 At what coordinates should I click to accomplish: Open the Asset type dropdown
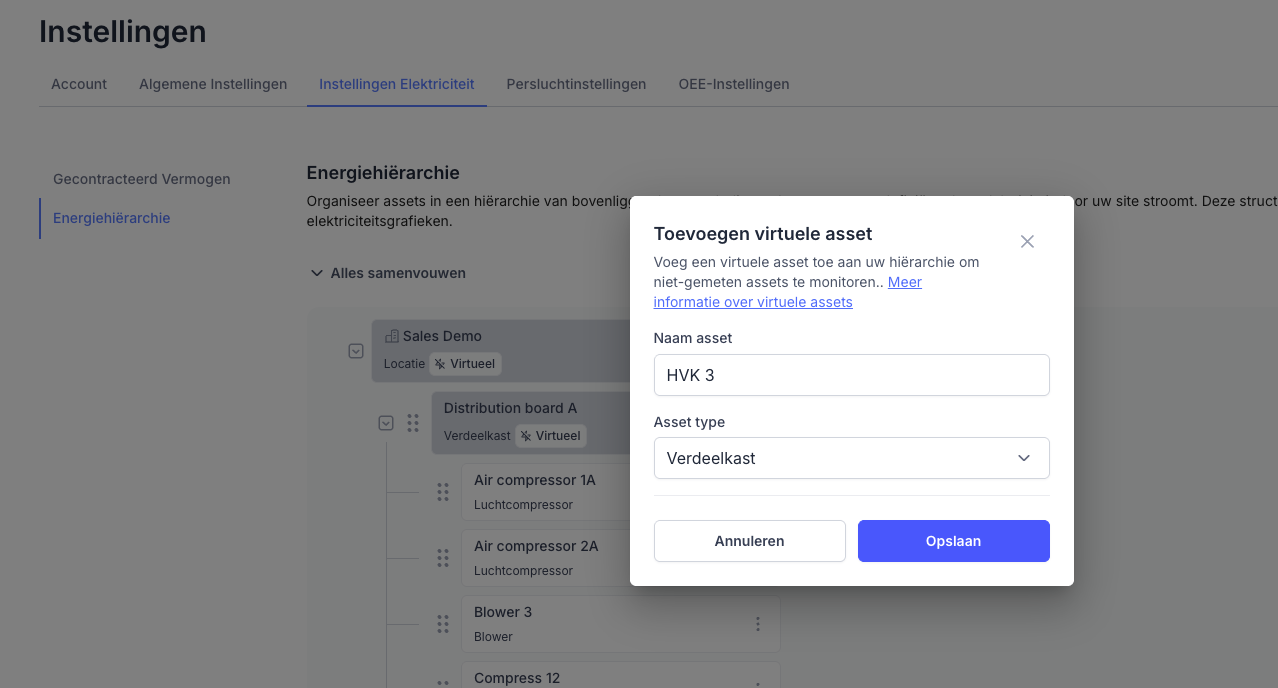[x=851, y=458]
